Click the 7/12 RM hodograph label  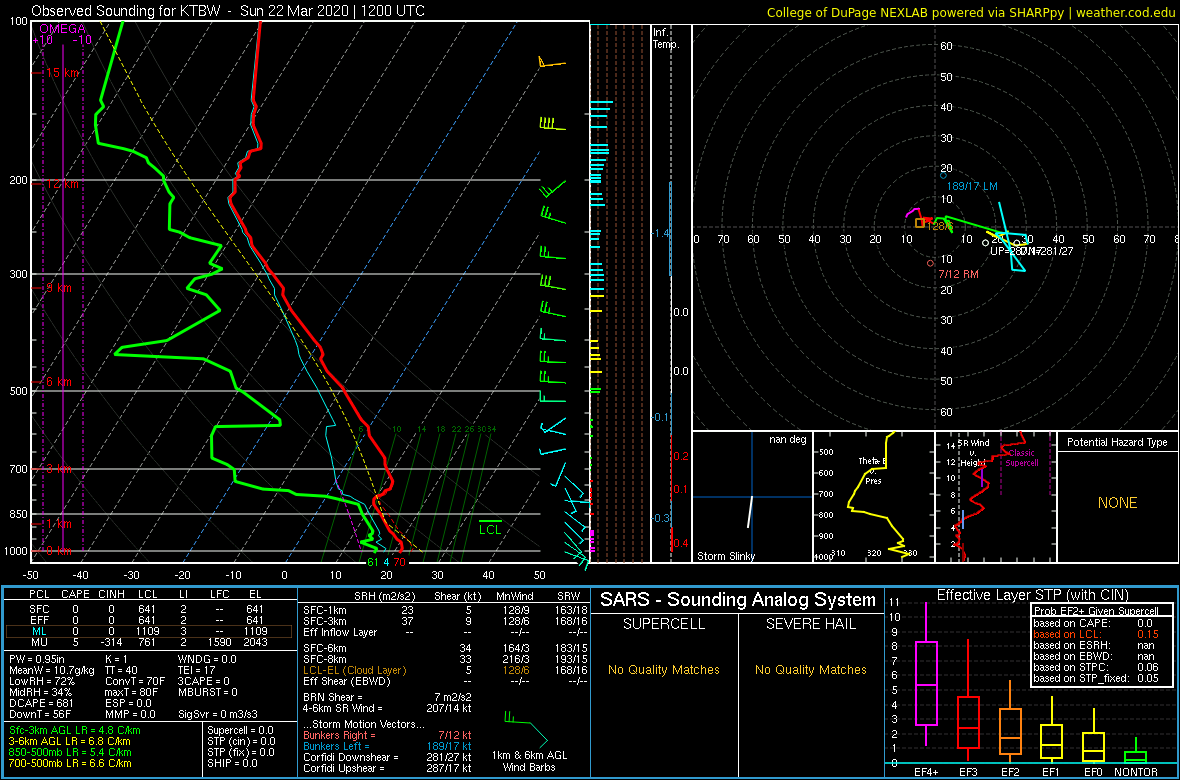pyautogui.click(x=959, y=275)
